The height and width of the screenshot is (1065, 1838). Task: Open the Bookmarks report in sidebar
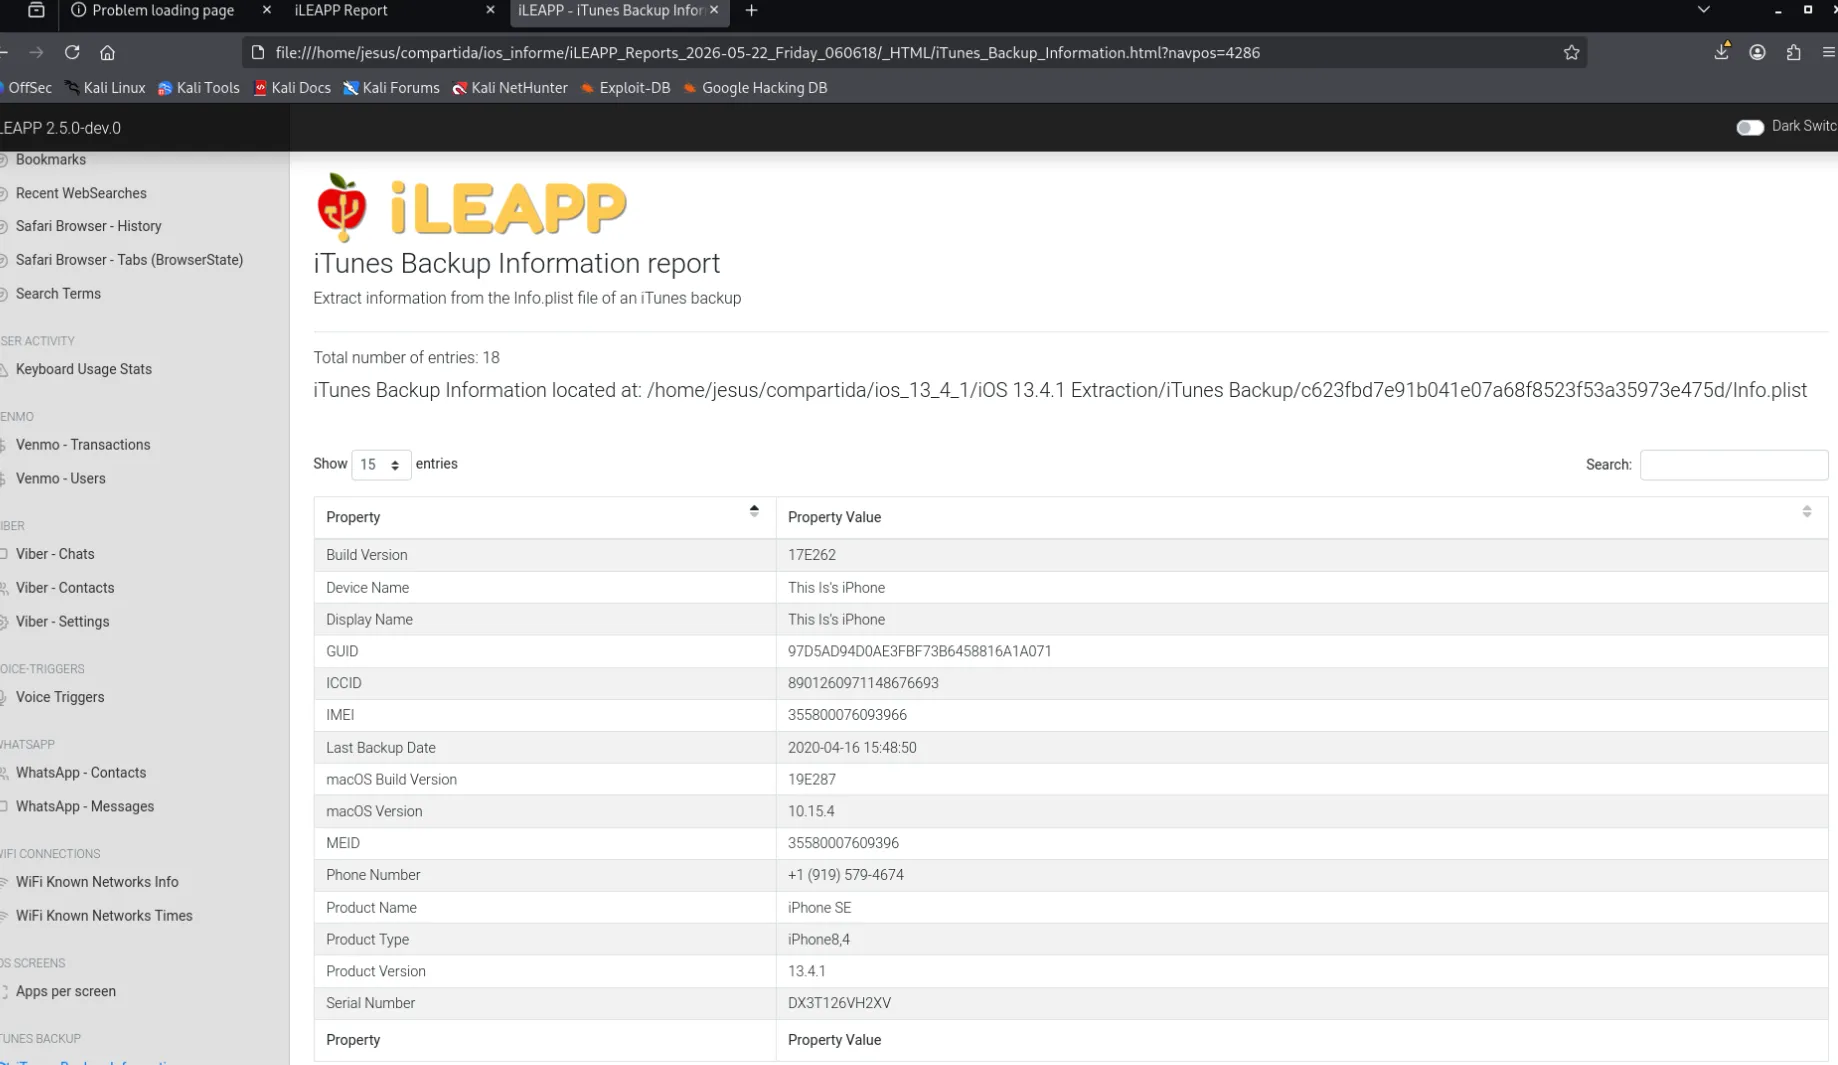click(51, 160)
